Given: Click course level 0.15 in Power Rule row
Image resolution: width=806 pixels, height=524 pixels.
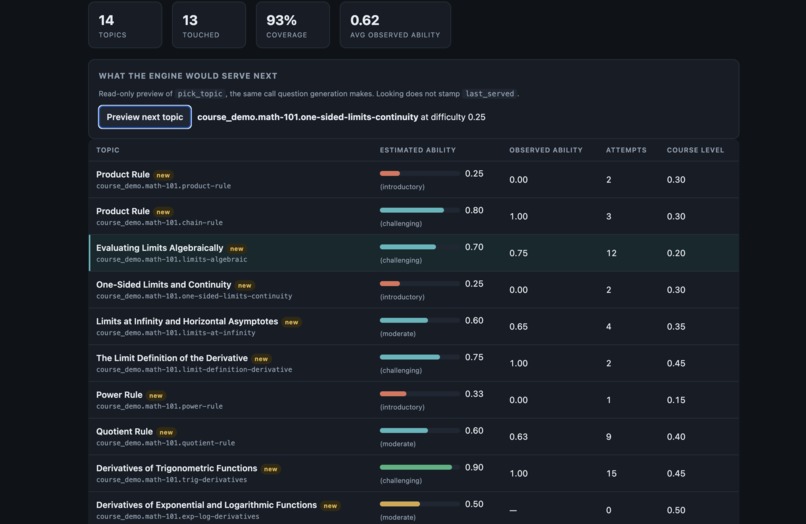Looking at the screenshot, I should click(x=676, y=400).
